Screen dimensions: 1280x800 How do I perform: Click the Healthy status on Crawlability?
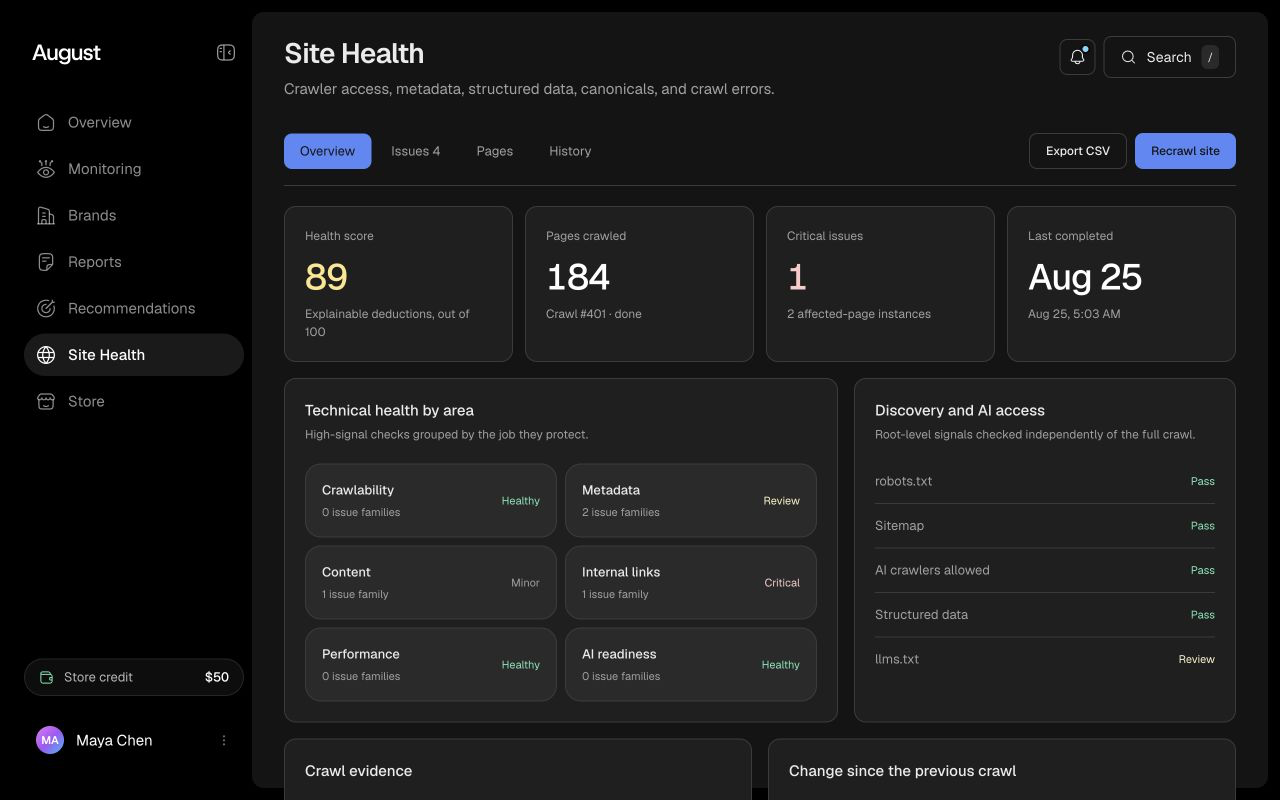coord(520,501)
